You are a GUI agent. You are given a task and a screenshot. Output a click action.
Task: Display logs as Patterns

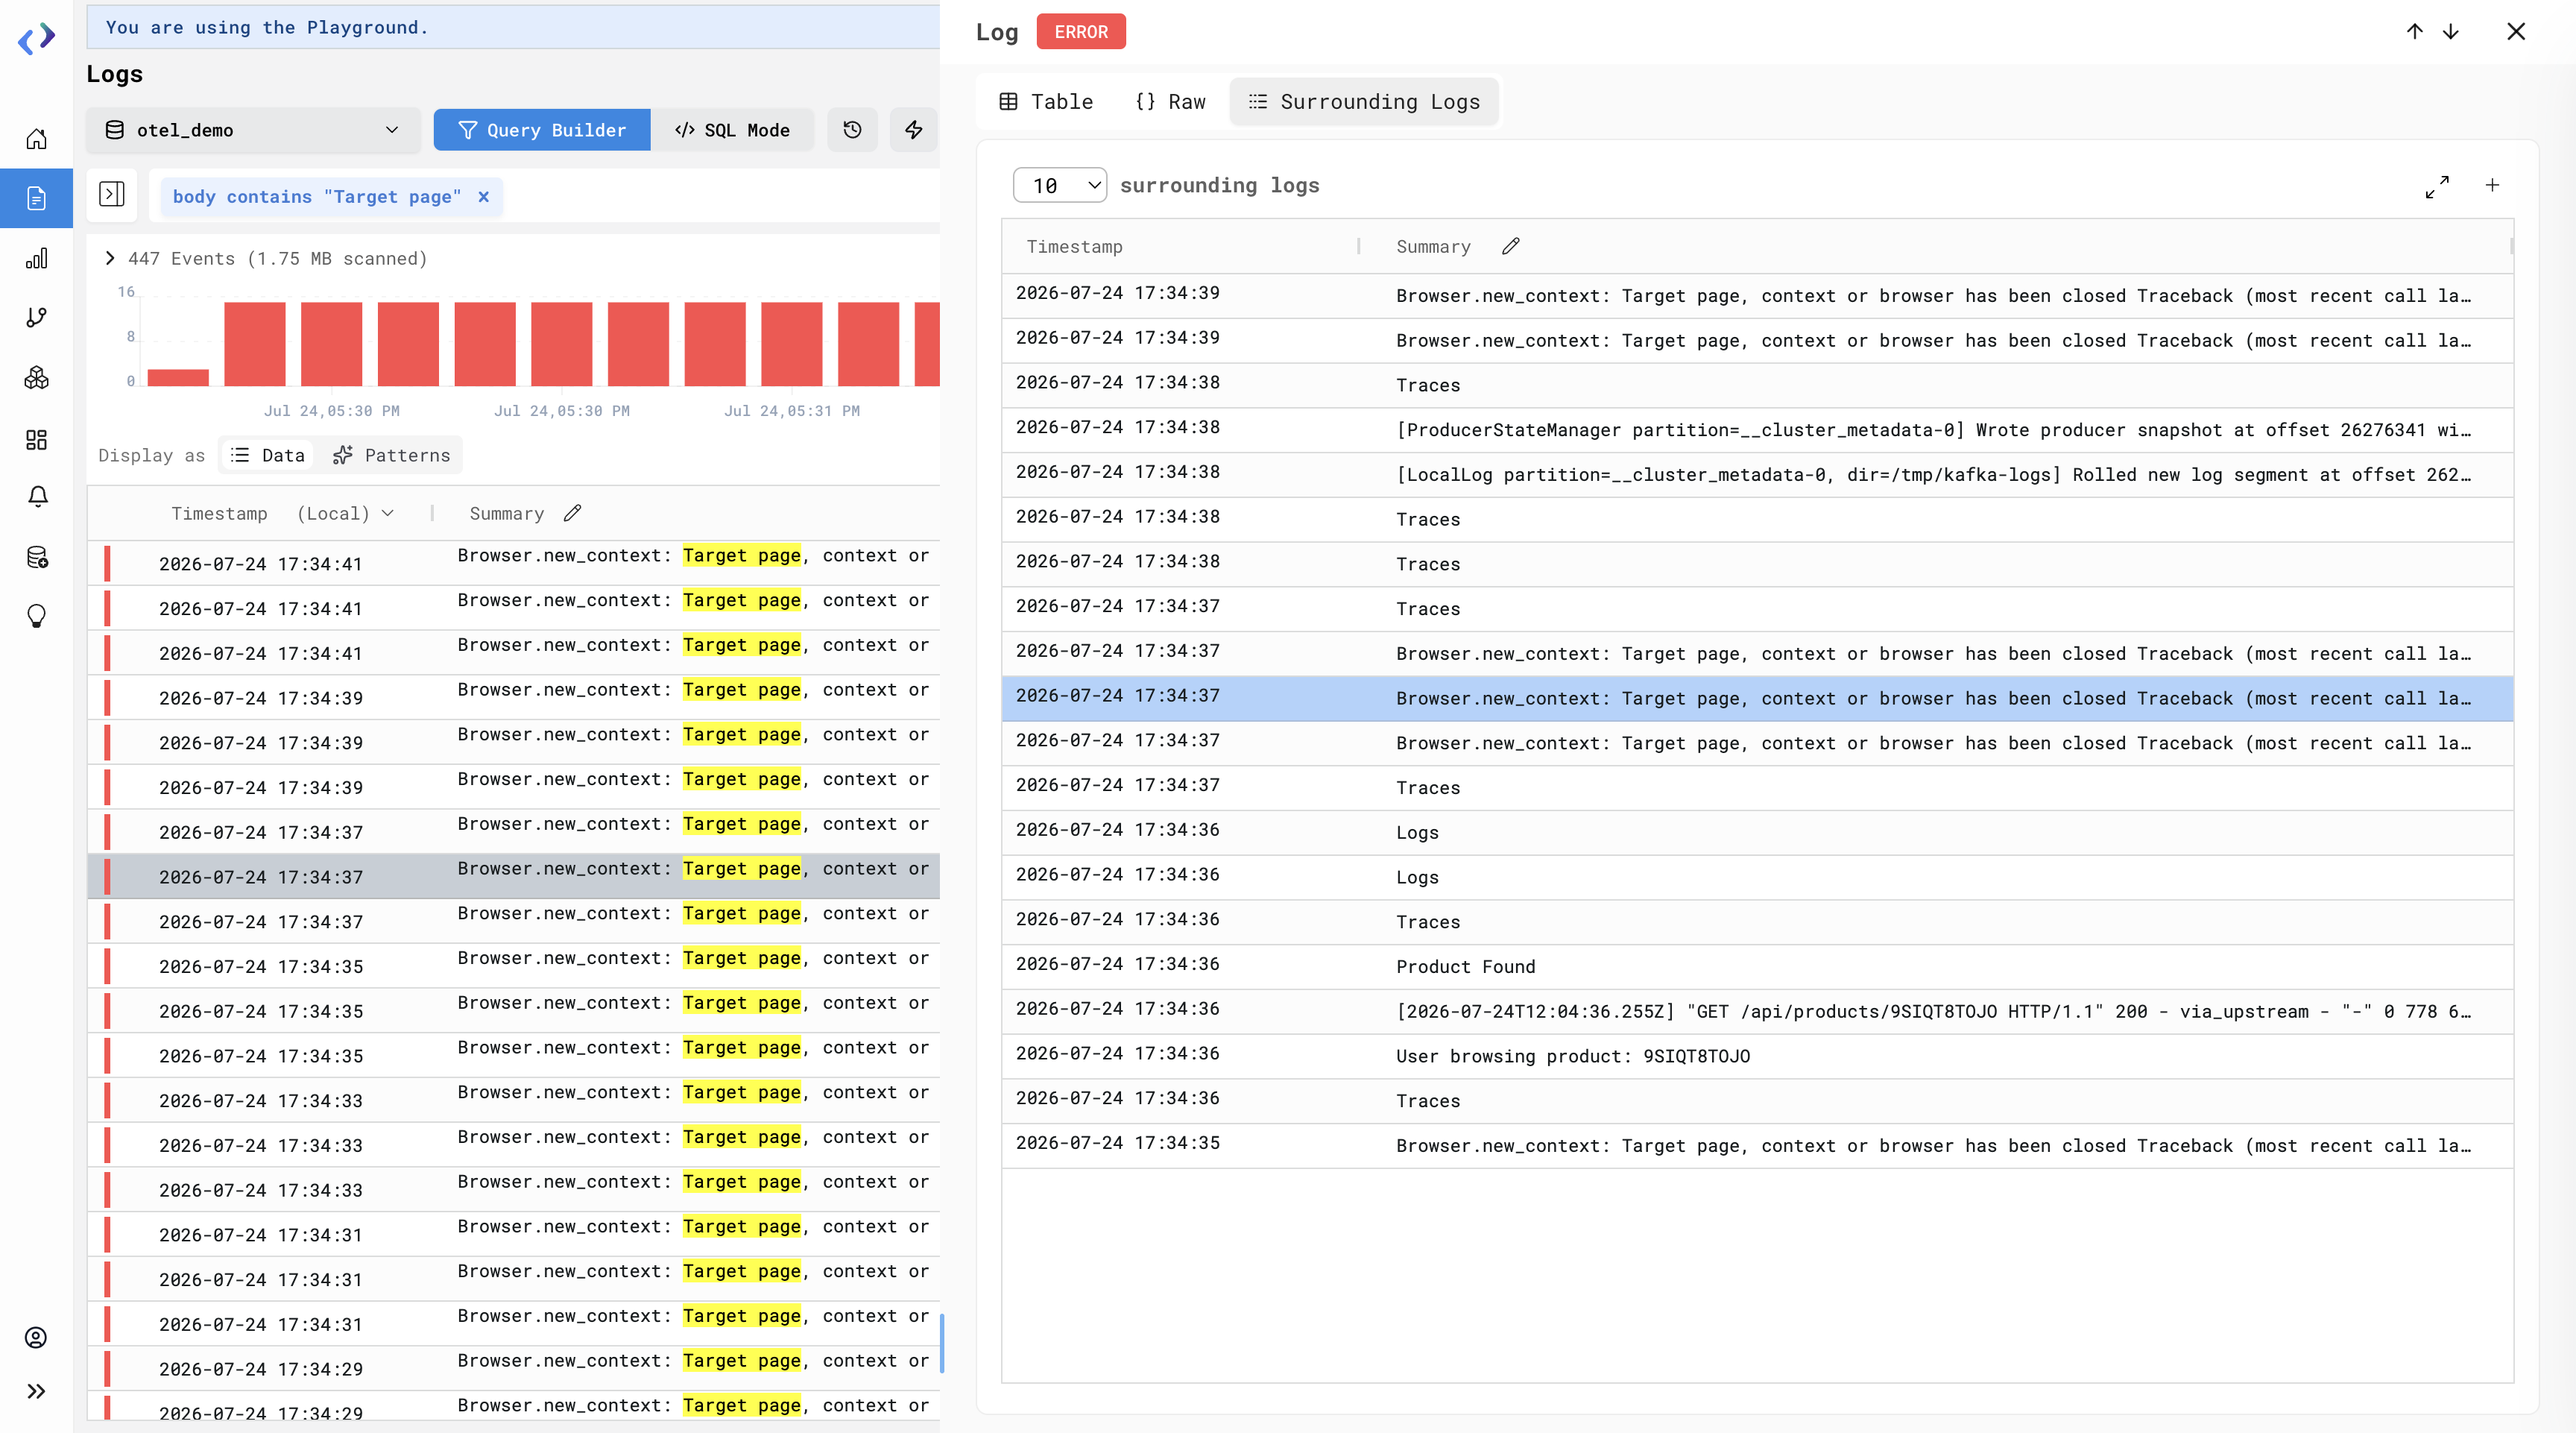(x=392, y=455)
